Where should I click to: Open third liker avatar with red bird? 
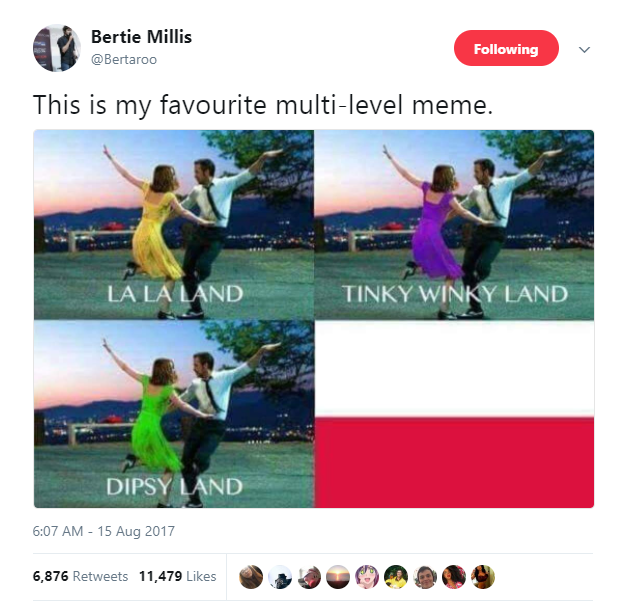coord(309,577)
